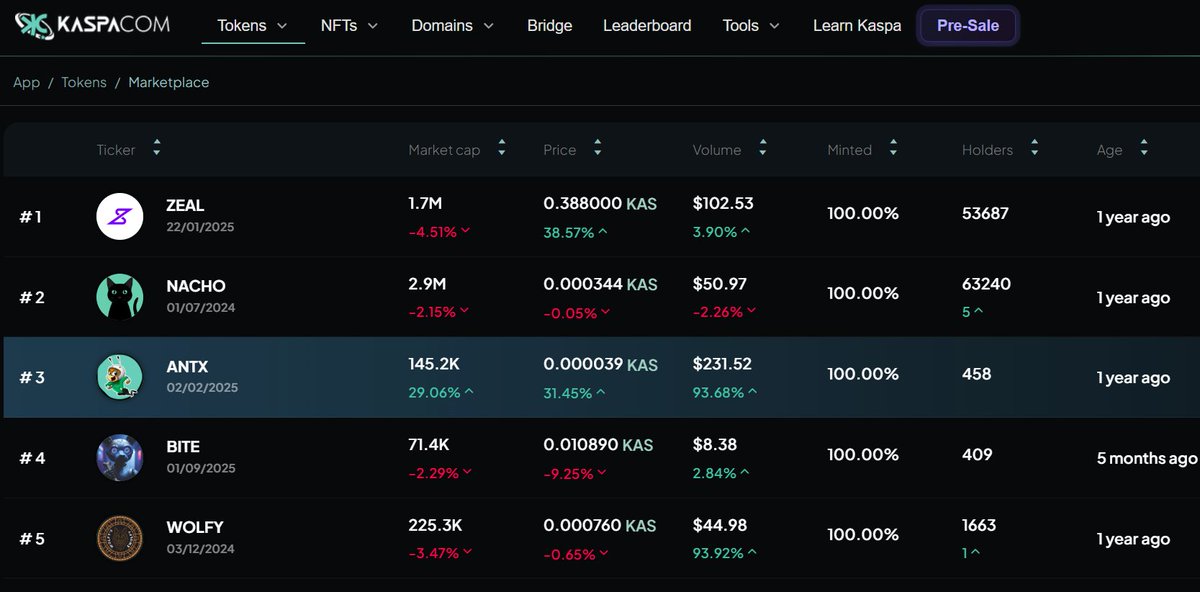Image resolution: width=1200 pixels, height=592 pixels.
Task: Click WOLFY holders count 1663
Action: (979, 525)
